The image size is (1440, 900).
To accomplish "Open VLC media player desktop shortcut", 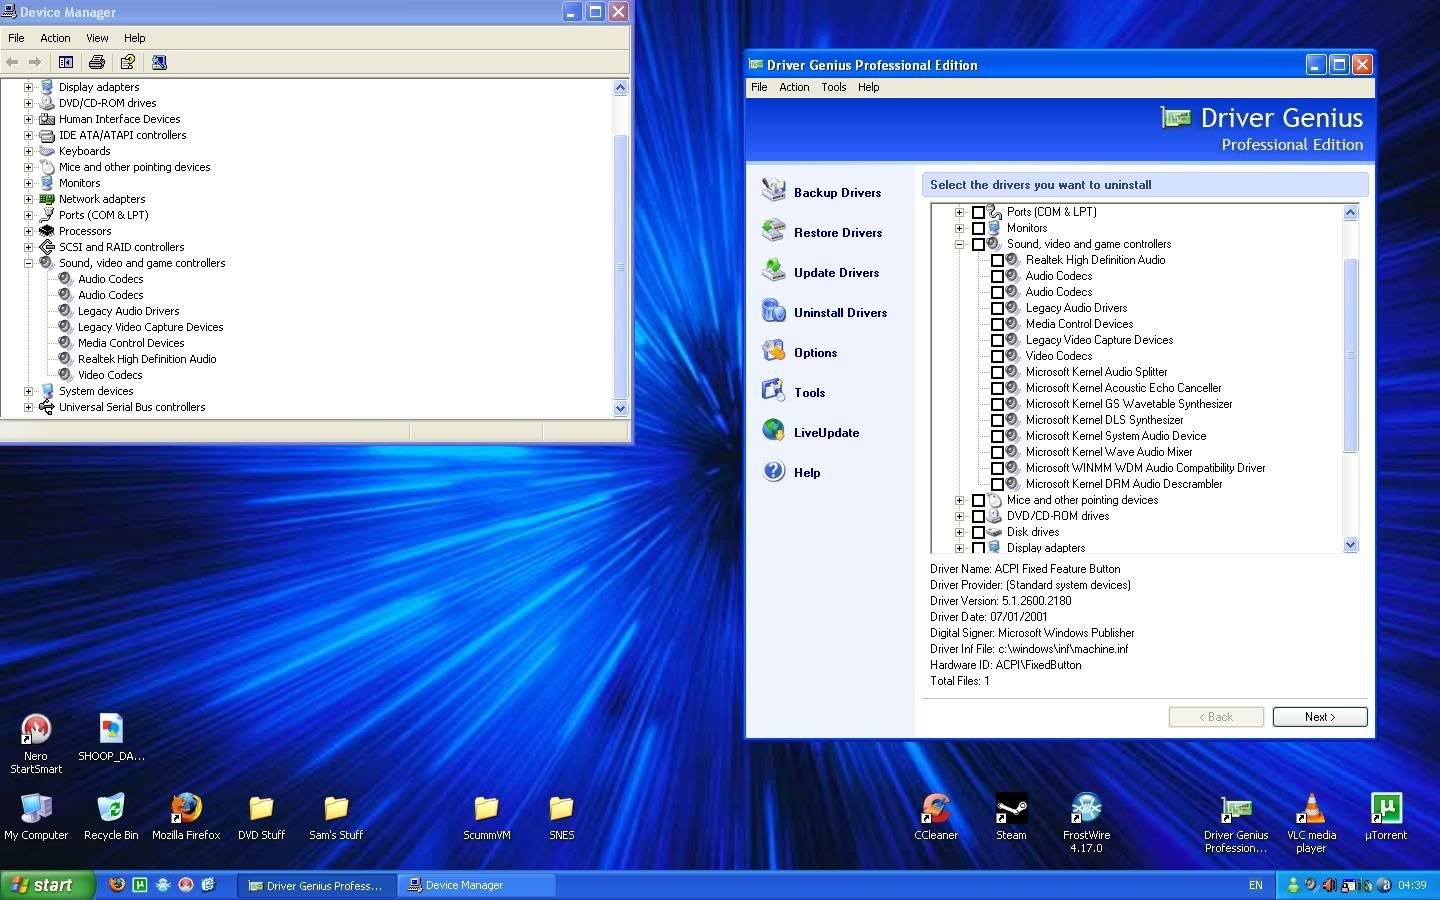I will [1310, 809].
